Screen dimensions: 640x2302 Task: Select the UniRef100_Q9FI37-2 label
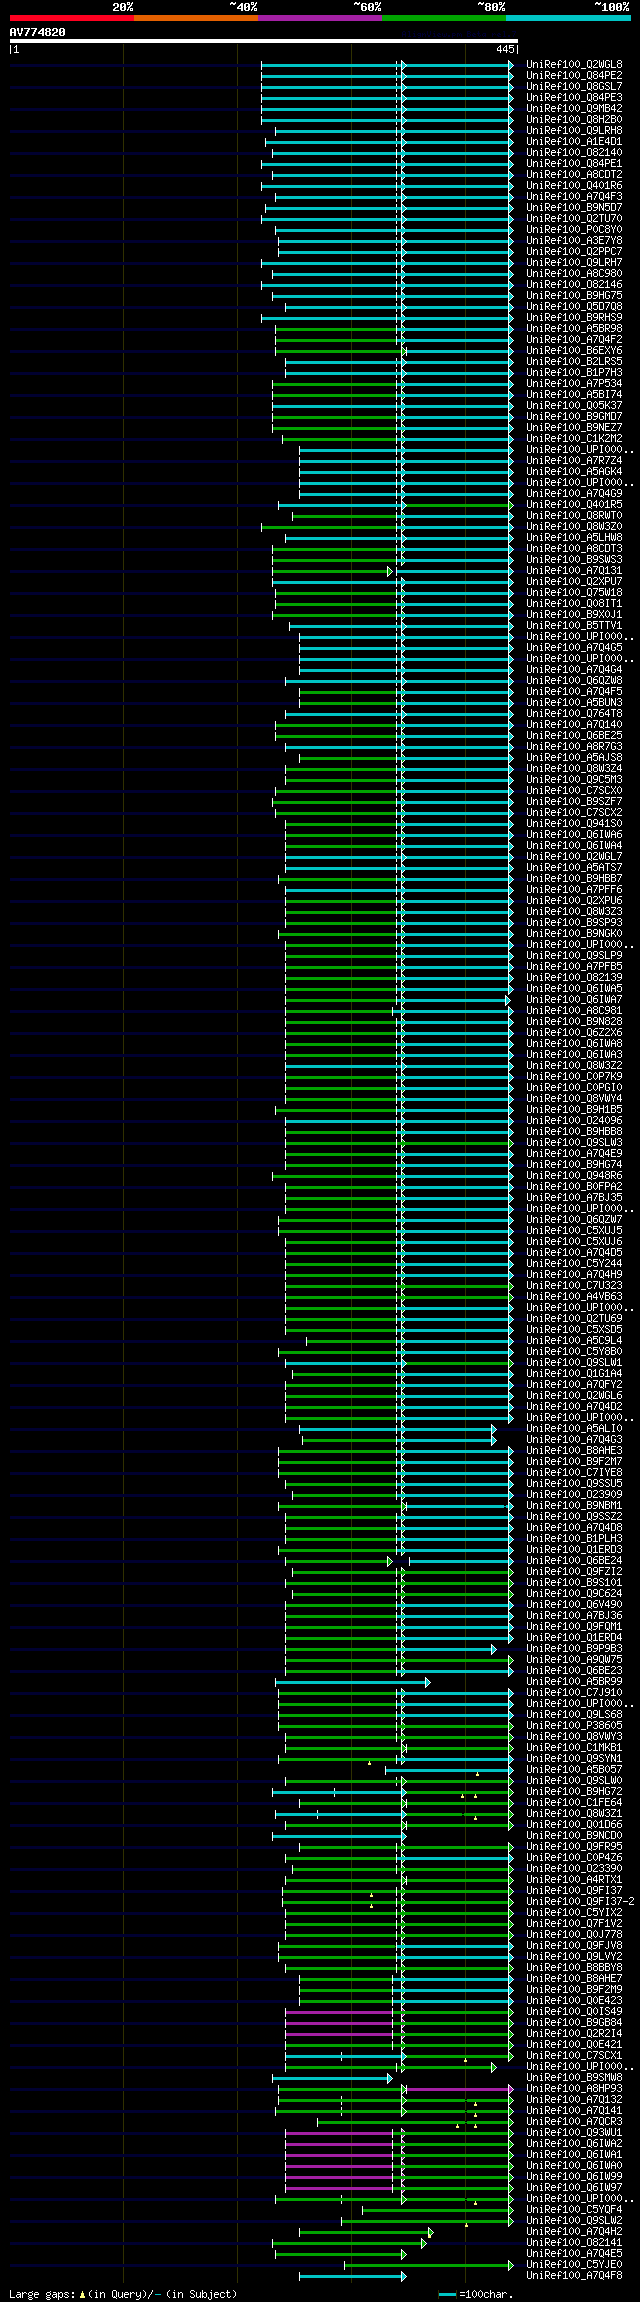580,1902
